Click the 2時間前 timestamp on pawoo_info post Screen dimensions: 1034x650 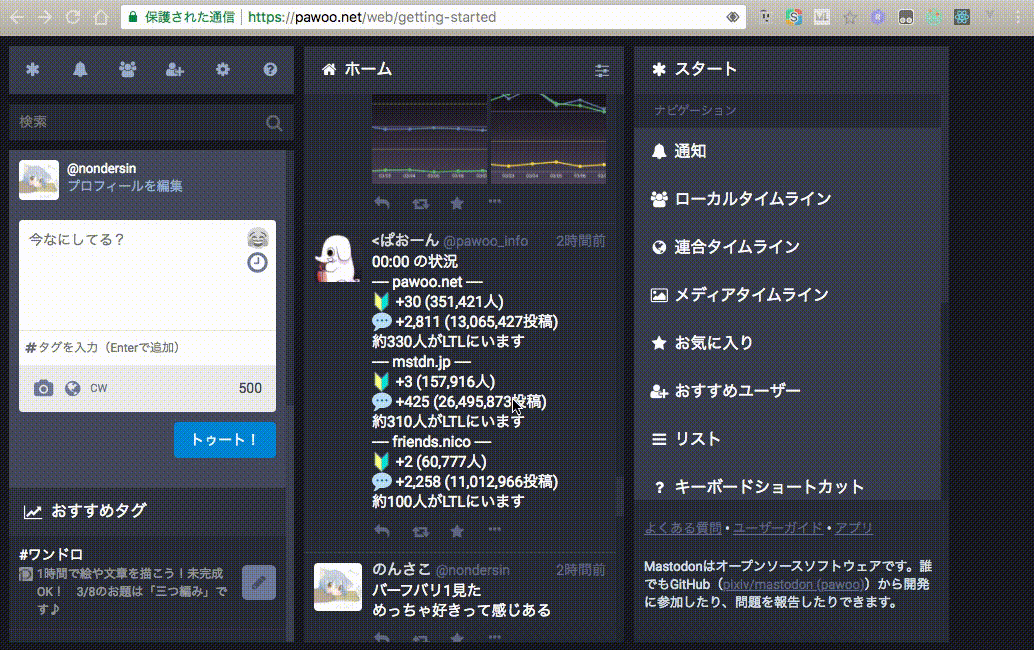(x=580, y=241)
